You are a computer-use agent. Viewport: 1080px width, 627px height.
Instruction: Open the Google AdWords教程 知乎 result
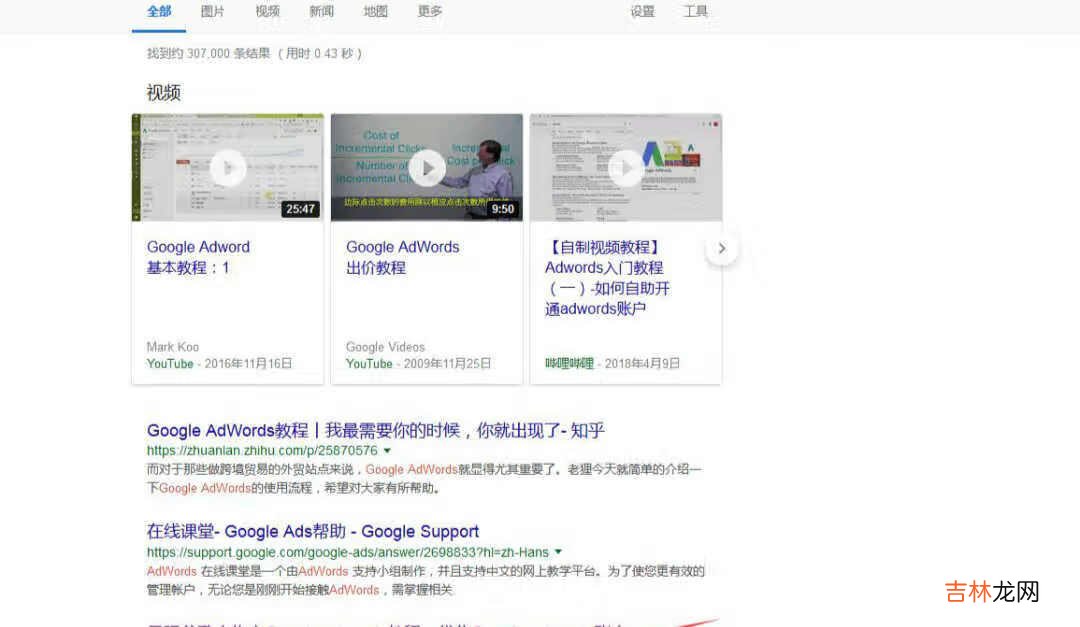tap(375, 430)
